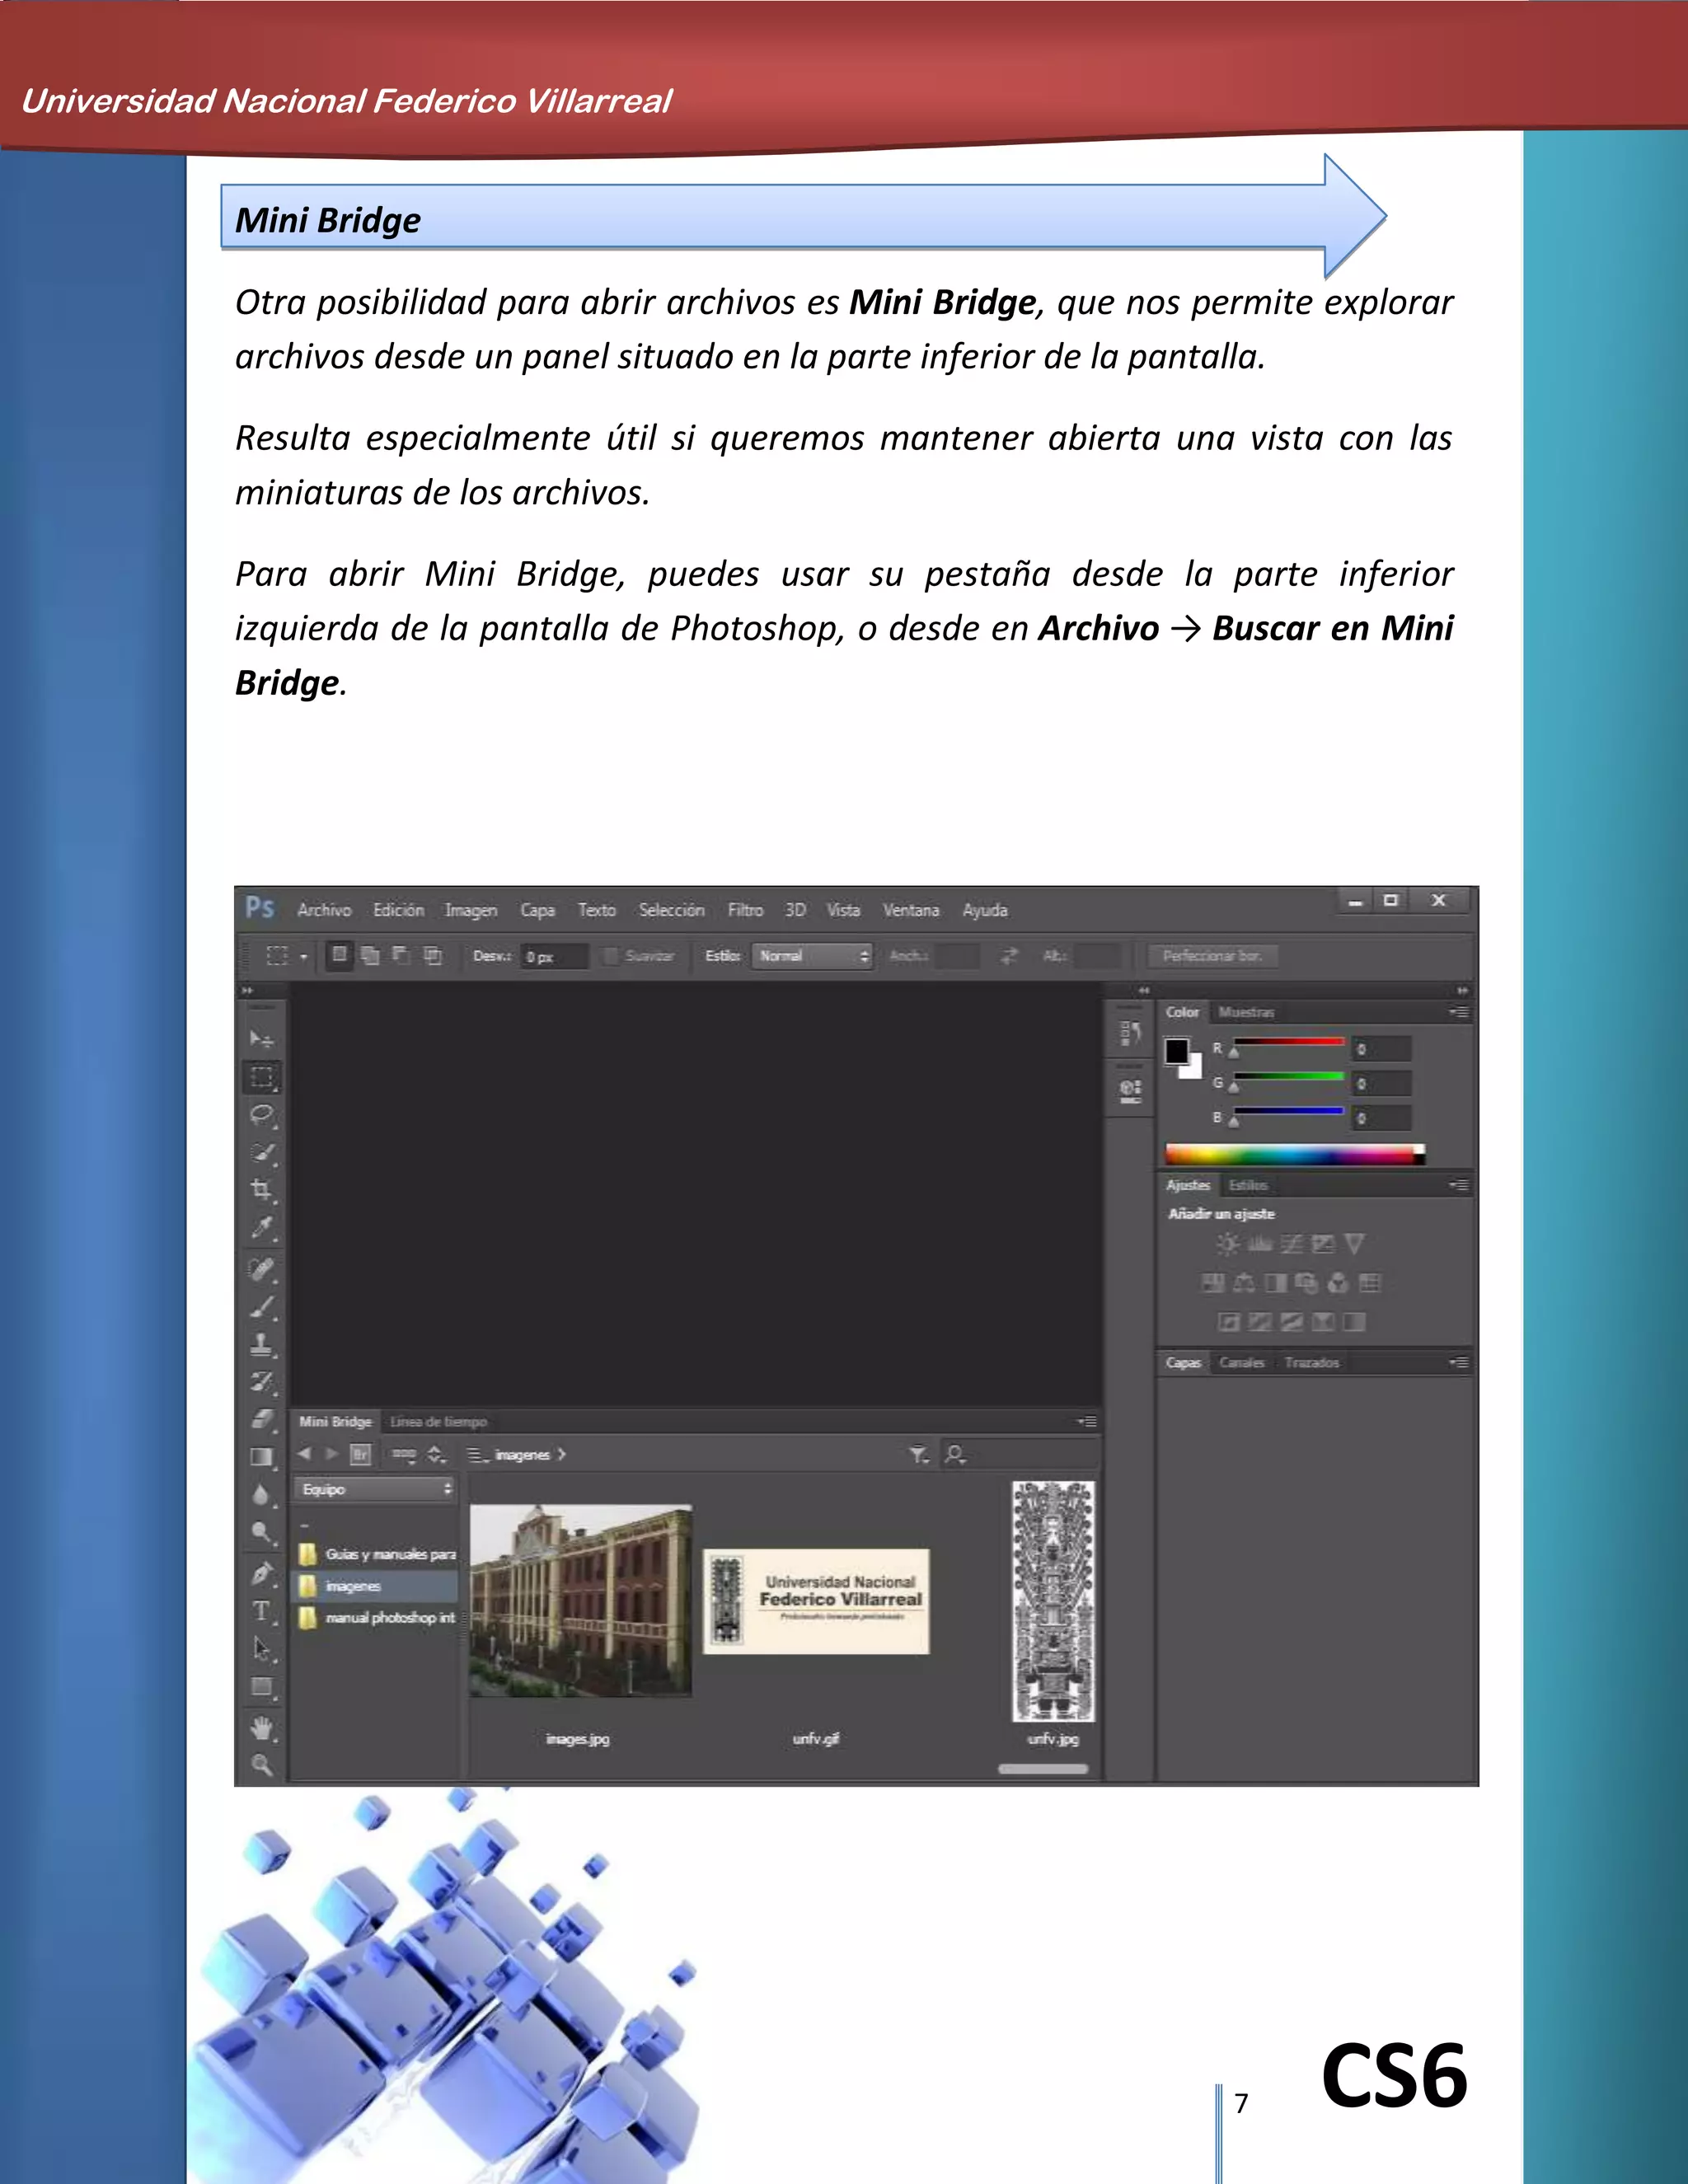
Task: Select the Eraser tool
Action: tap(262, 1419)
